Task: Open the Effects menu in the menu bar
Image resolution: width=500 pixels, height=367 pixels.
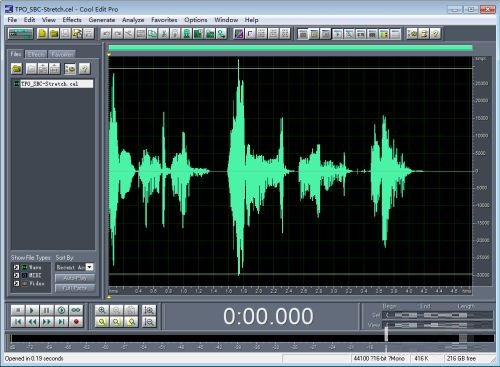Action: (x=72, y=20)
